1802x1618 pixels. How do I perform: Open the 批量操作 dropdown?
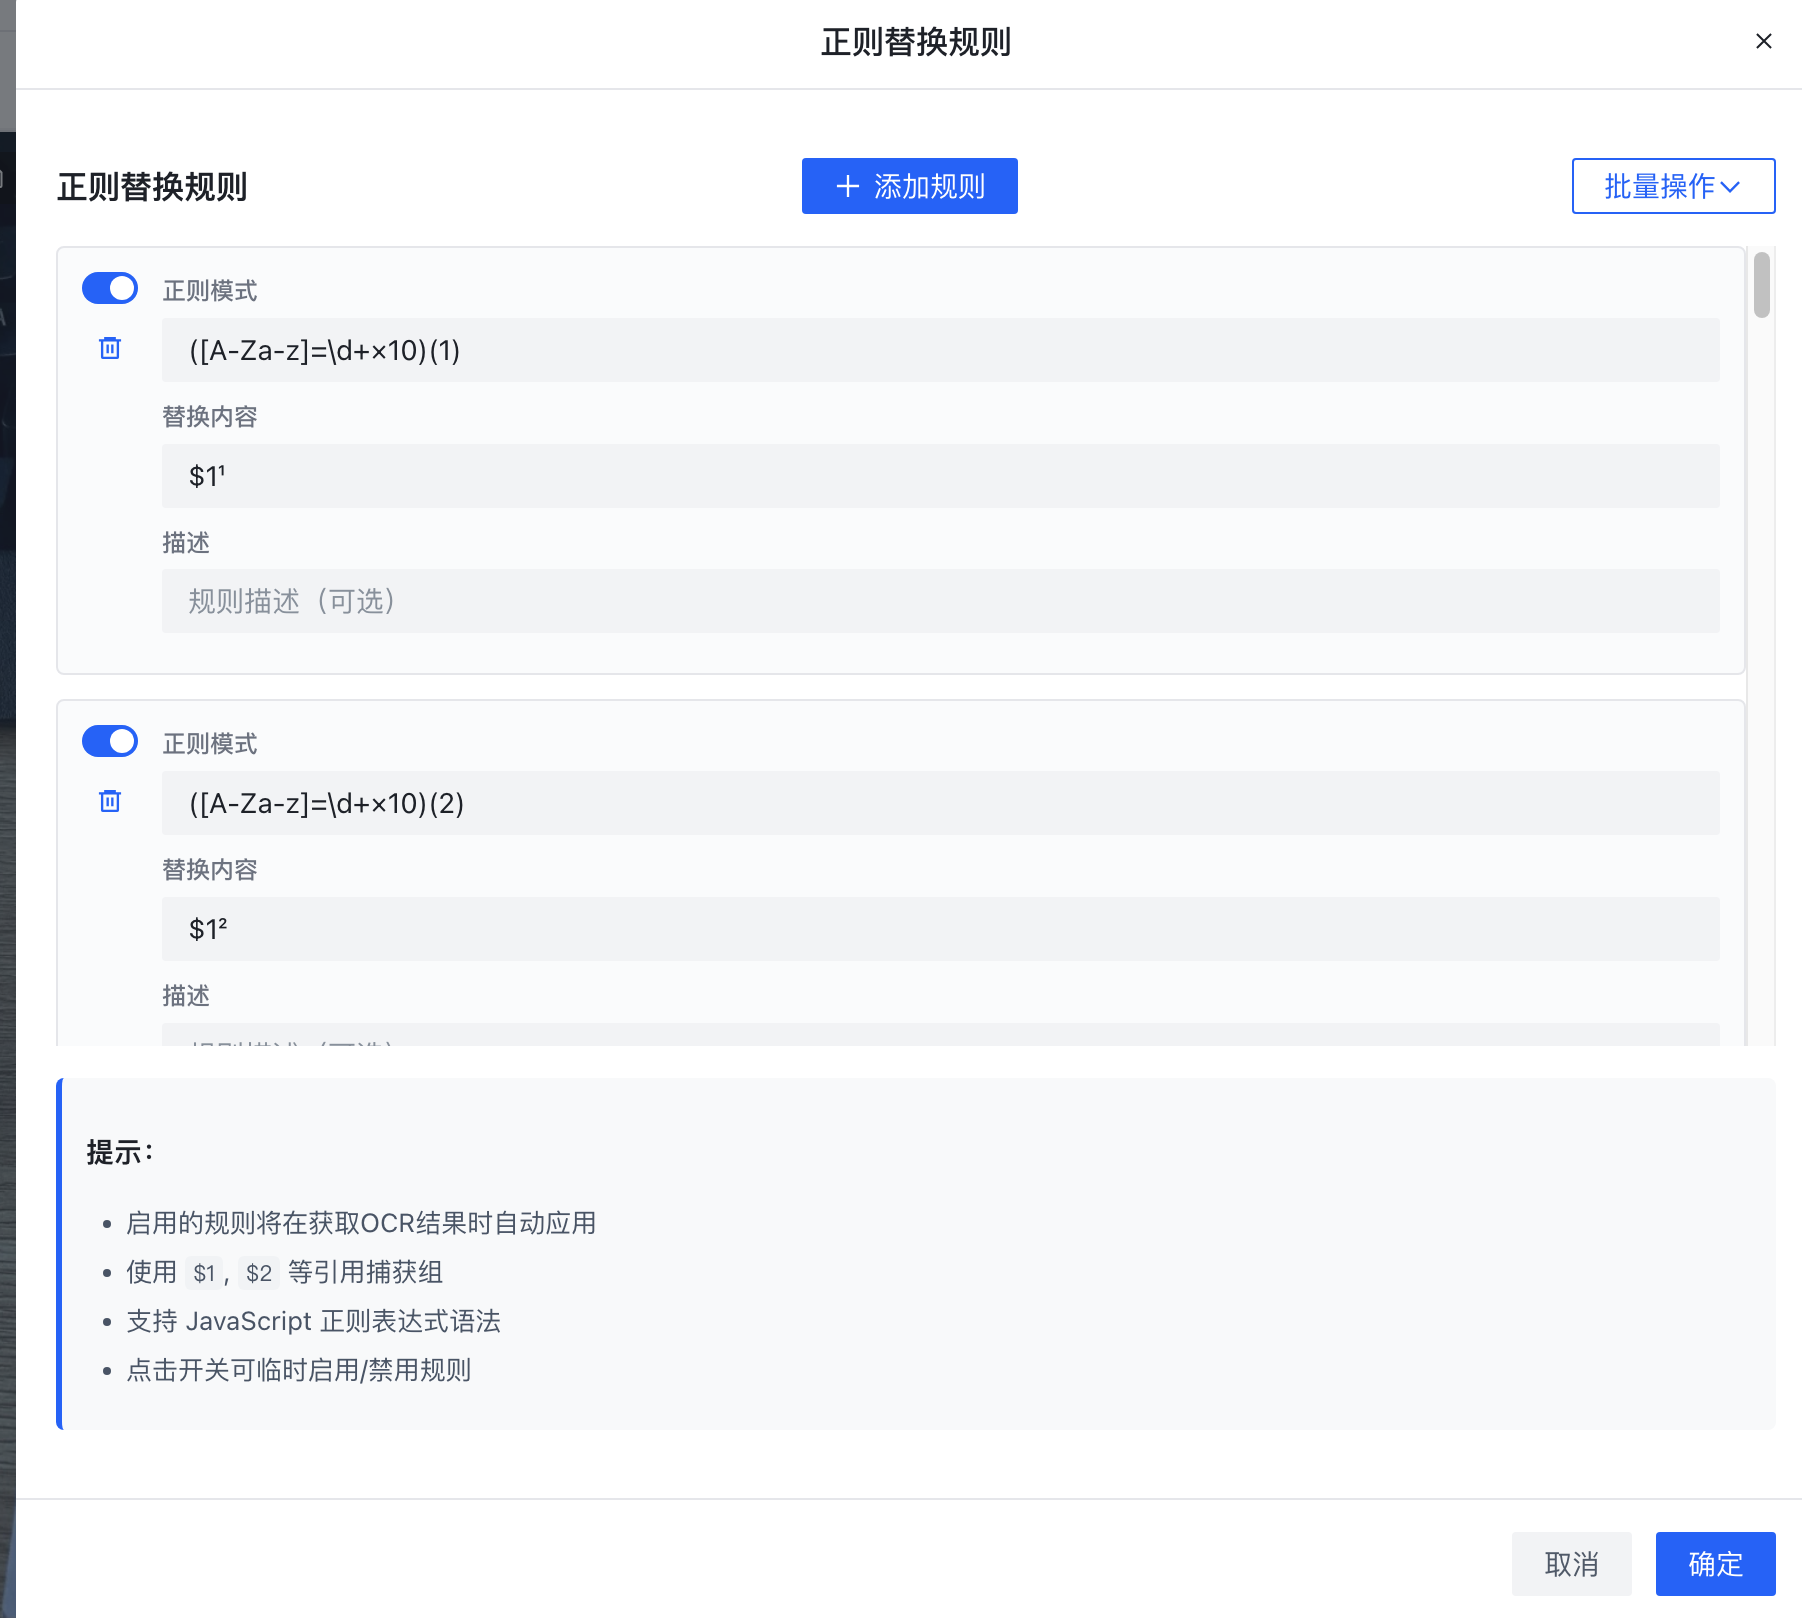point(1672,186)
